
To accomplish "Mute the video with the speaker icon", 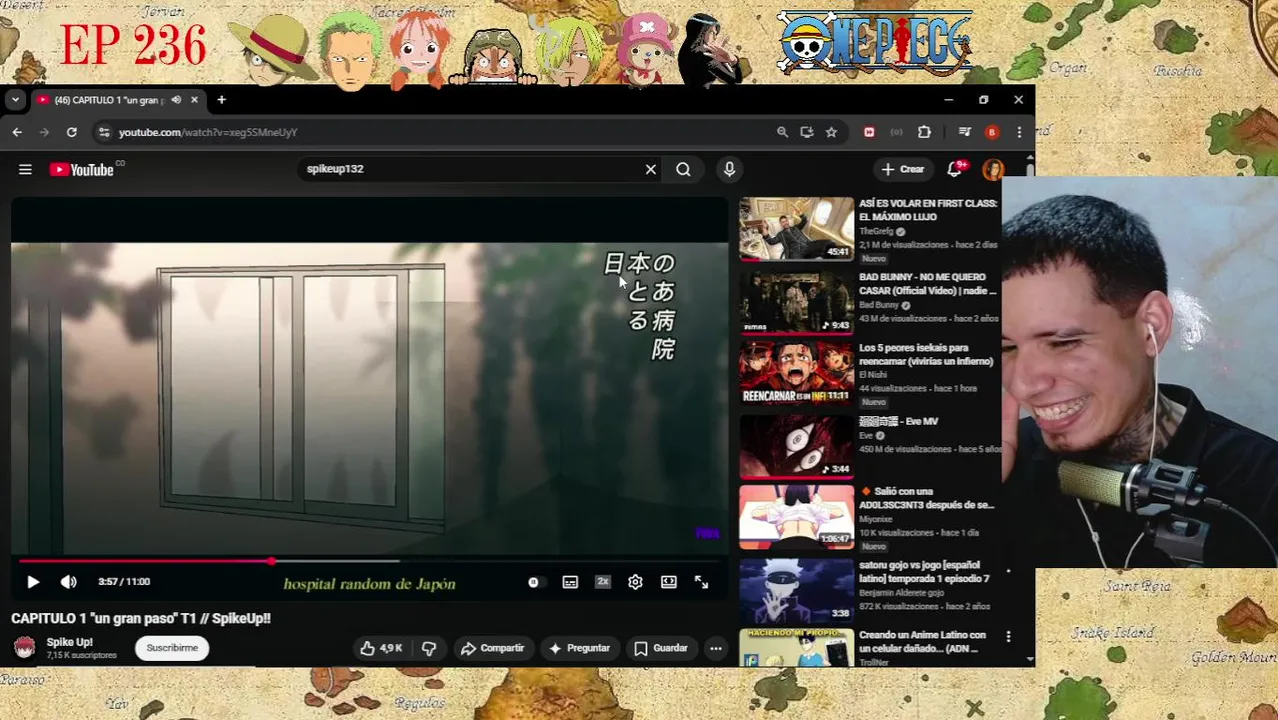I will click(x=68, y=582).
